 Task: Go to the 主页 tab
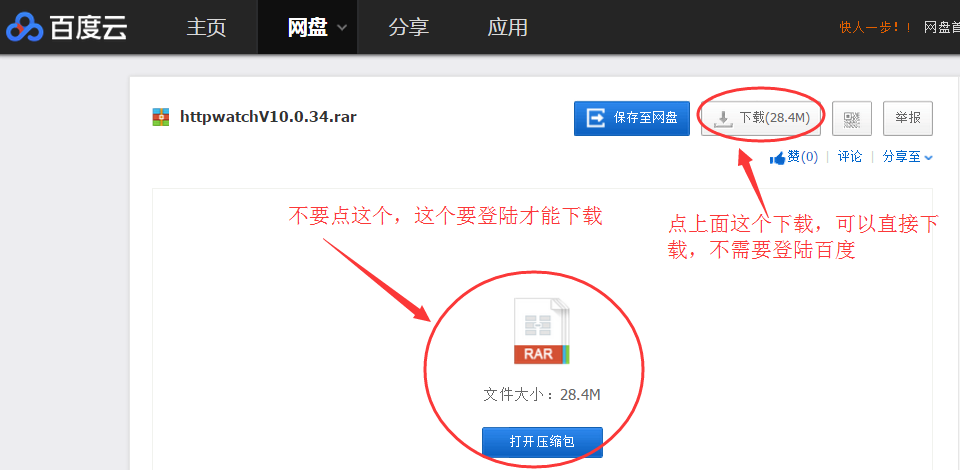pyautogui.click(x=206, y=27)
